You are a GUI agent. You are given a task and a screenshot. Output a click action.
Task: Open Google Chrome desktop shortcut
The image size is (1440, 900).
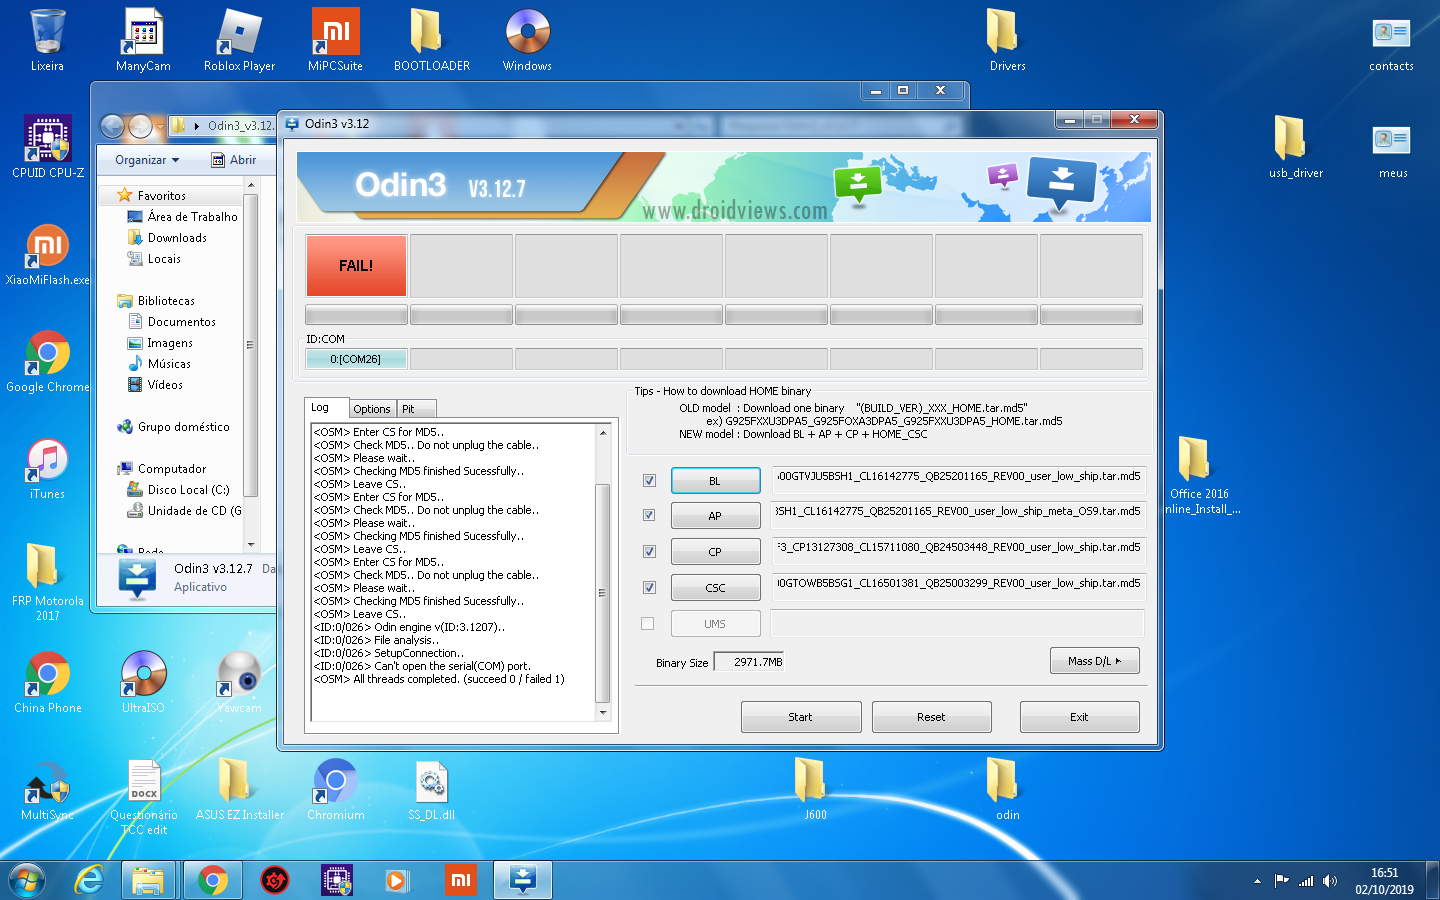tap(47, 361)
